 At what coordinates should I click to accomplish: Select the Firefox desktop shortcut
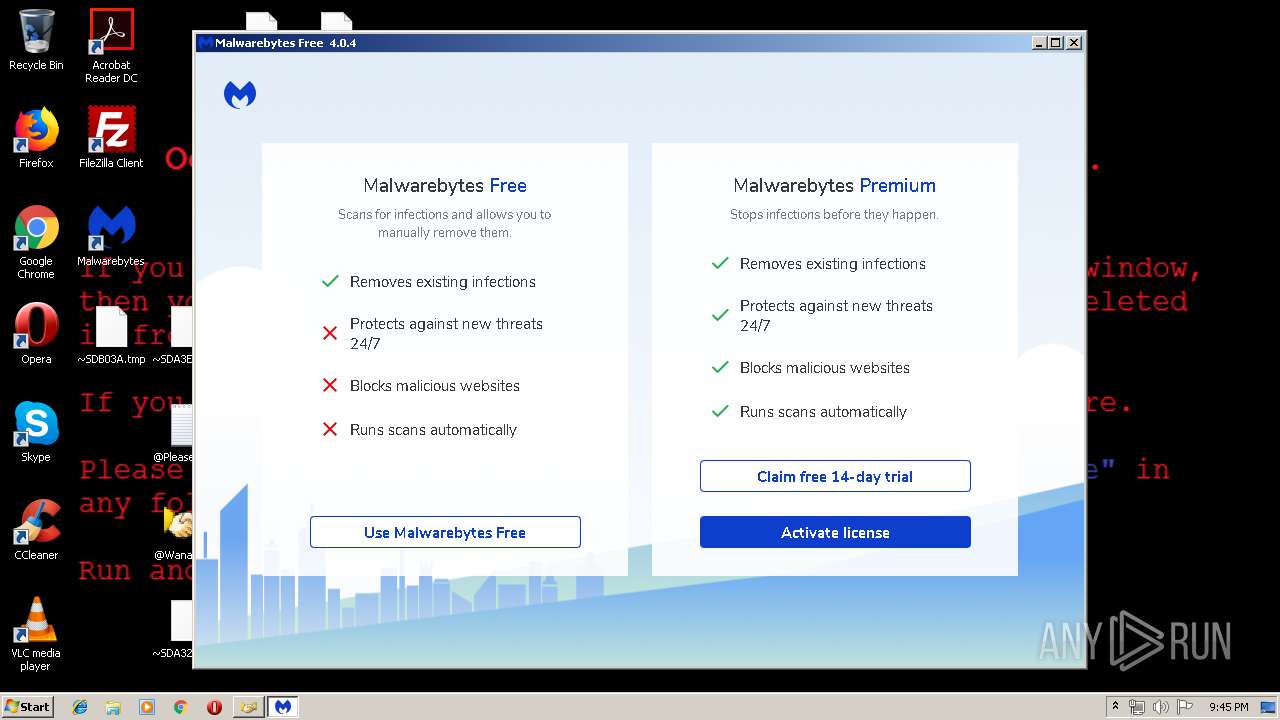tap(36, 138)
